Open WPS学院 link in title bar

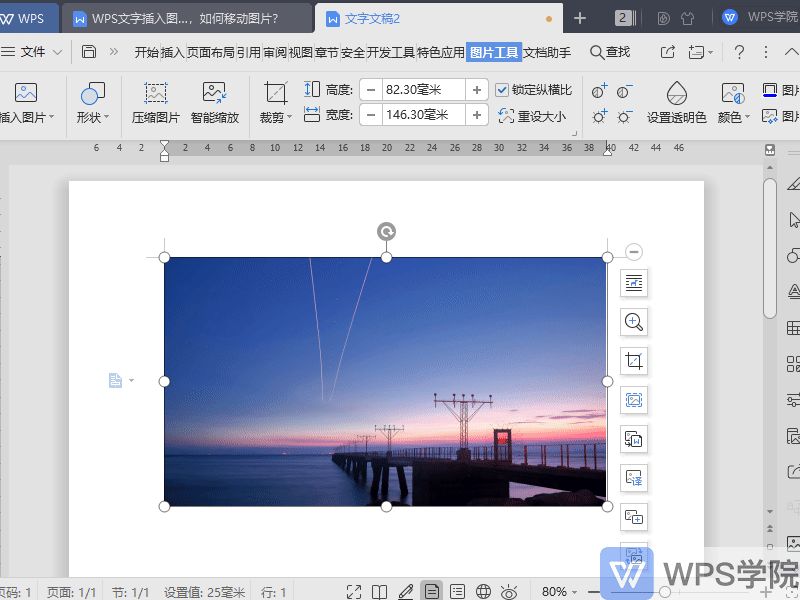(760, 17)
